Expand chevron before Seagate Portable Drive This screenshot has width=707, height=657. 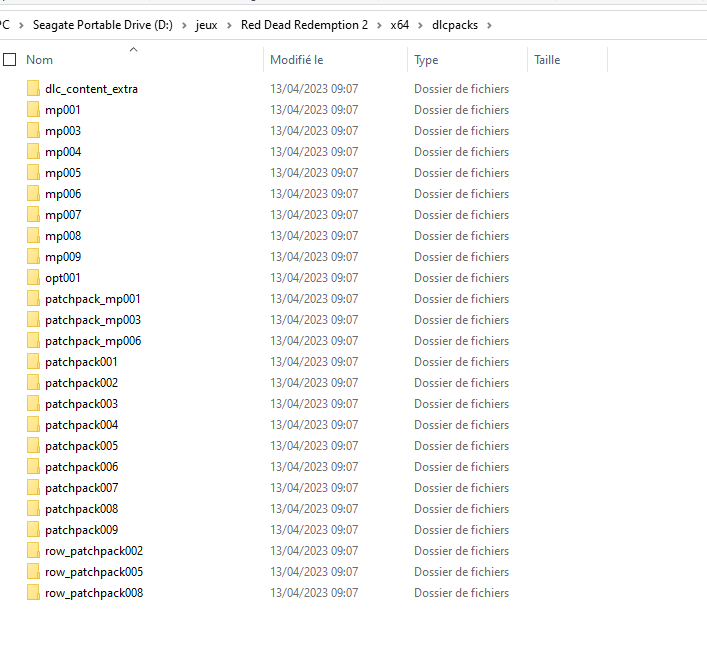coord(21,25)
